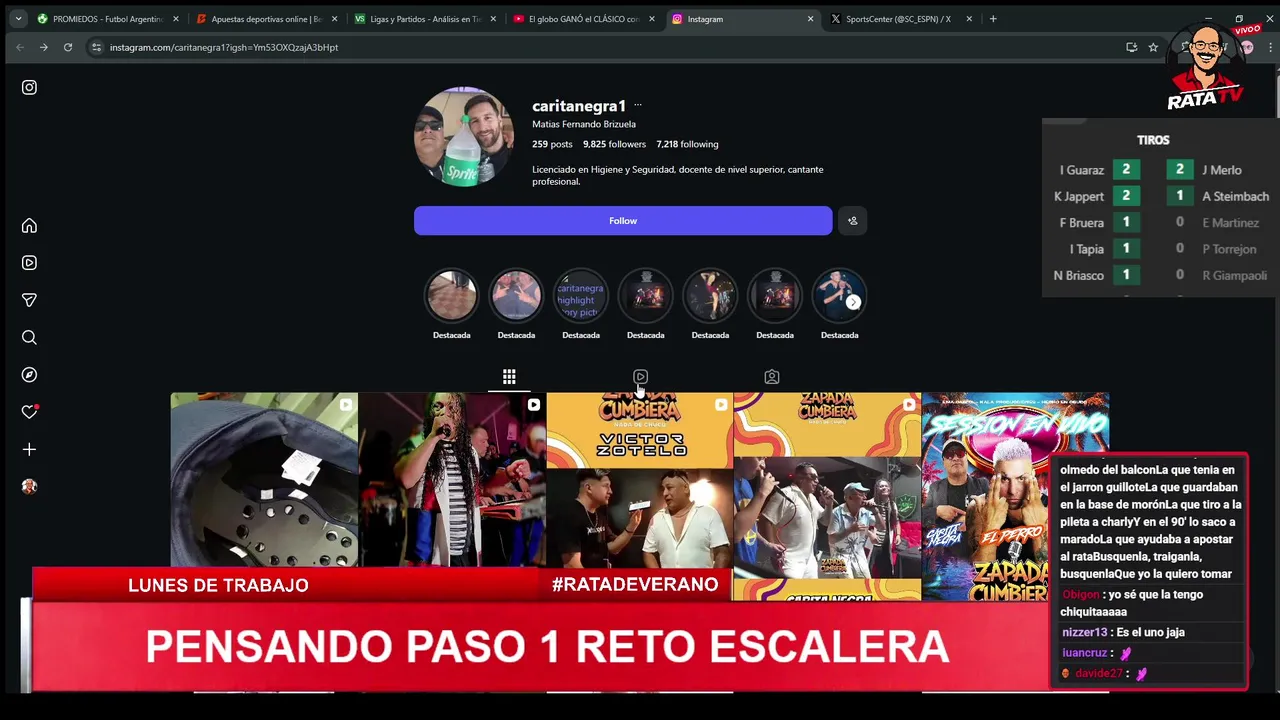Click the profile bio text
1280x720 pixels.
[678, 175]
